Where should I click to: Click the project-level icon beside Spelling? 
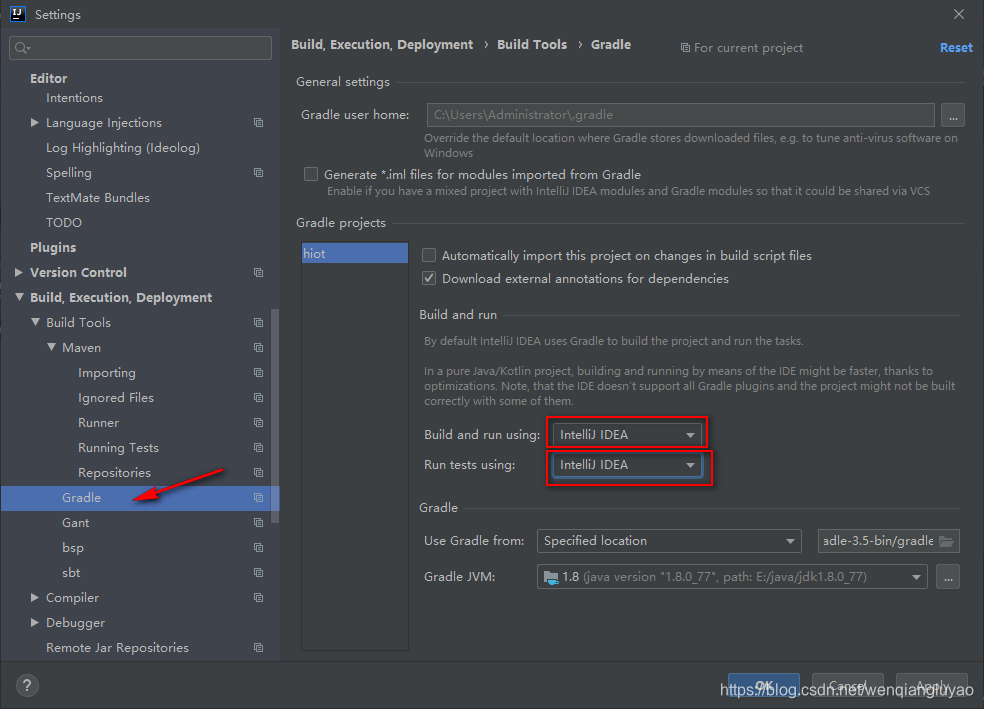tap(259, 173)
